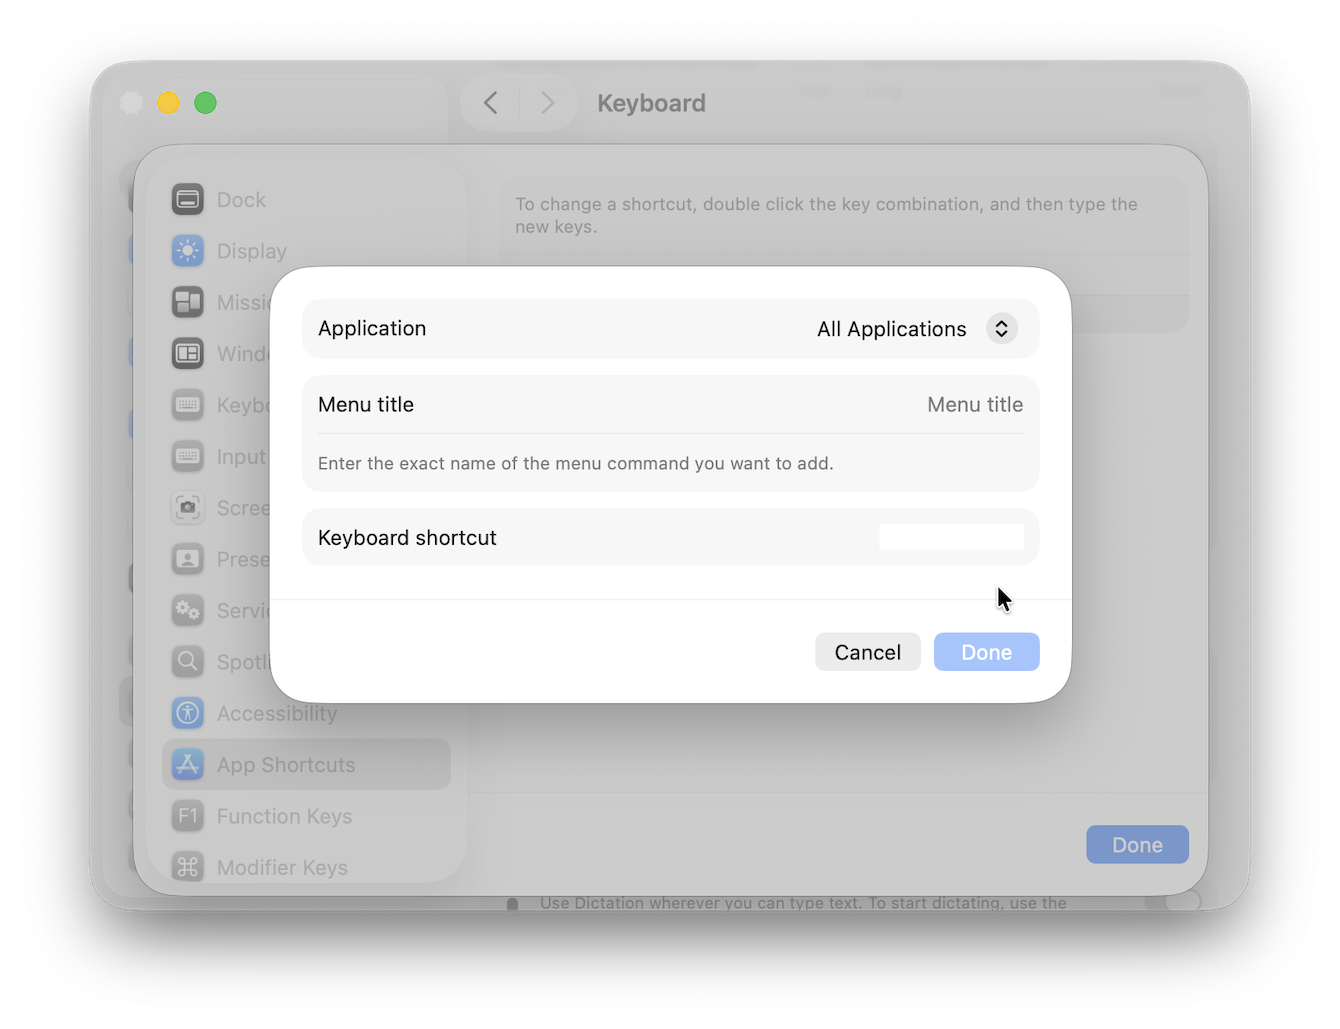The height and width of the screenshot is (1029, 1340).
Task: Click the Services gears icon
Action: click(188, 610)
